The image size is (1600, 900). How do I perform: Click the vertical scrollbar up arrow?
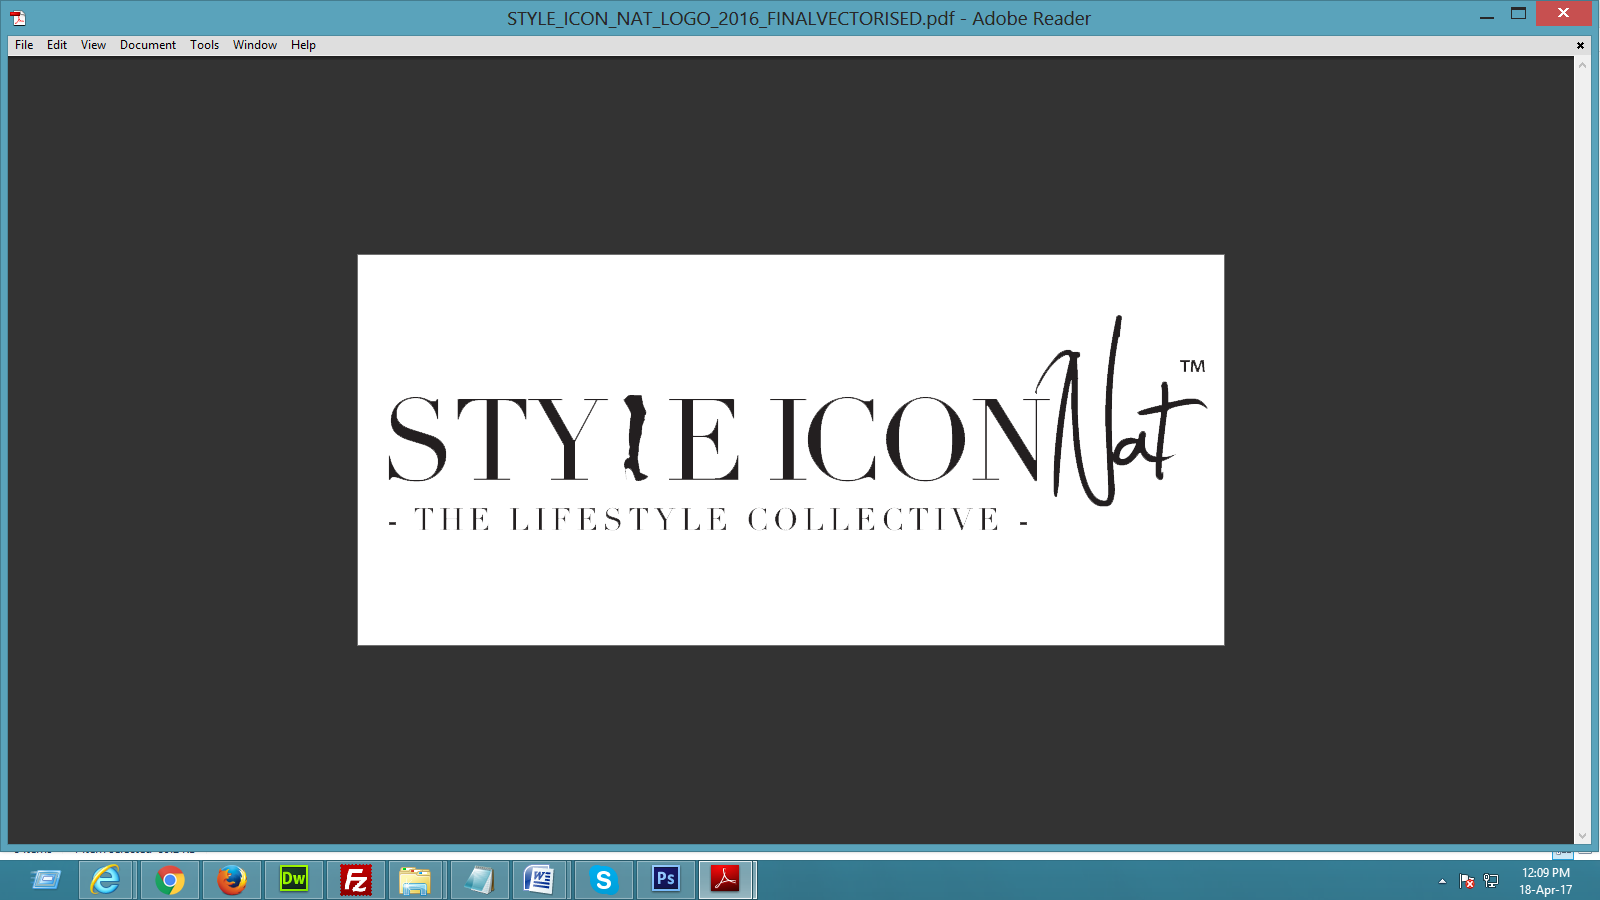(1582, 65)
